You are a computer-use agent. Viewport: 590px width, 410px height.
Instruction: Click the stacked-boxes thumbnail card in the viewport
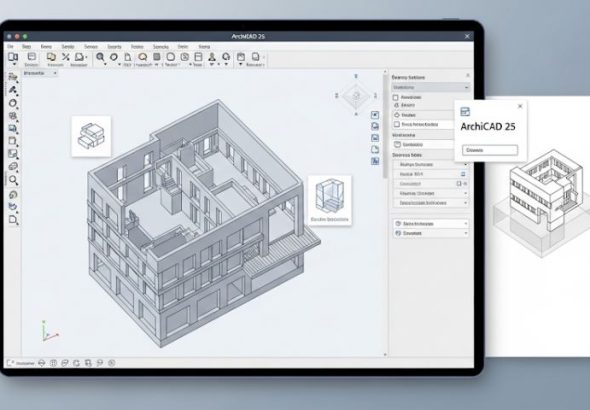tap(91, 136)
